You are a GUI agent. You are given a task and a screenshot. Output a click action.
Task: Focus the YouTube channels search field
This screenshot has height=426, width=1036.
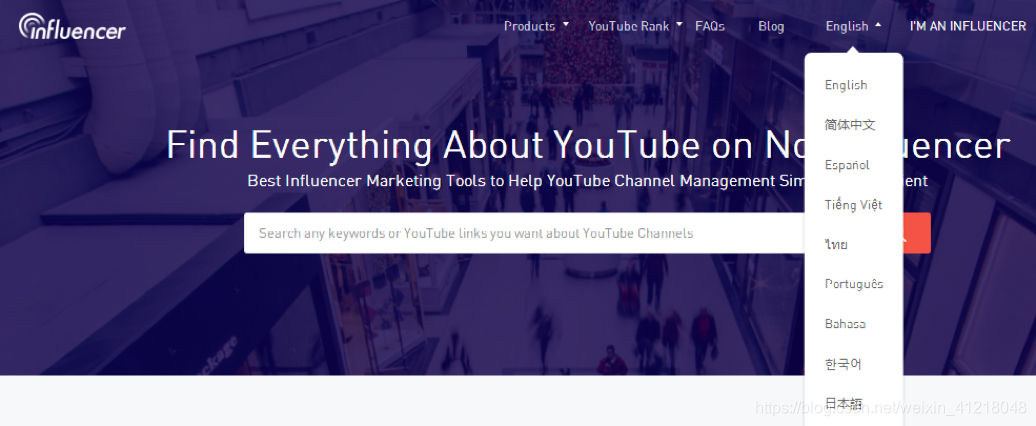tap(524, 233)
